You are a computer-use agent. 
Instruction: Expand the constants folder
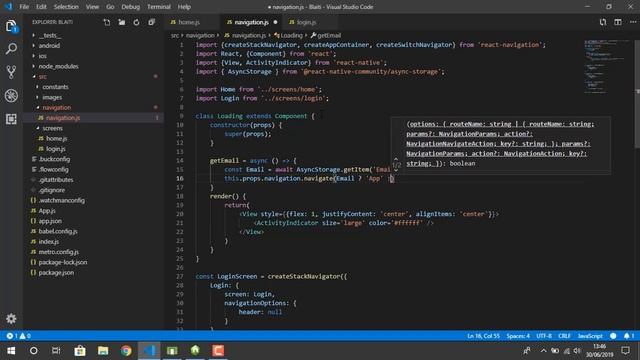[x=55, y=87]
